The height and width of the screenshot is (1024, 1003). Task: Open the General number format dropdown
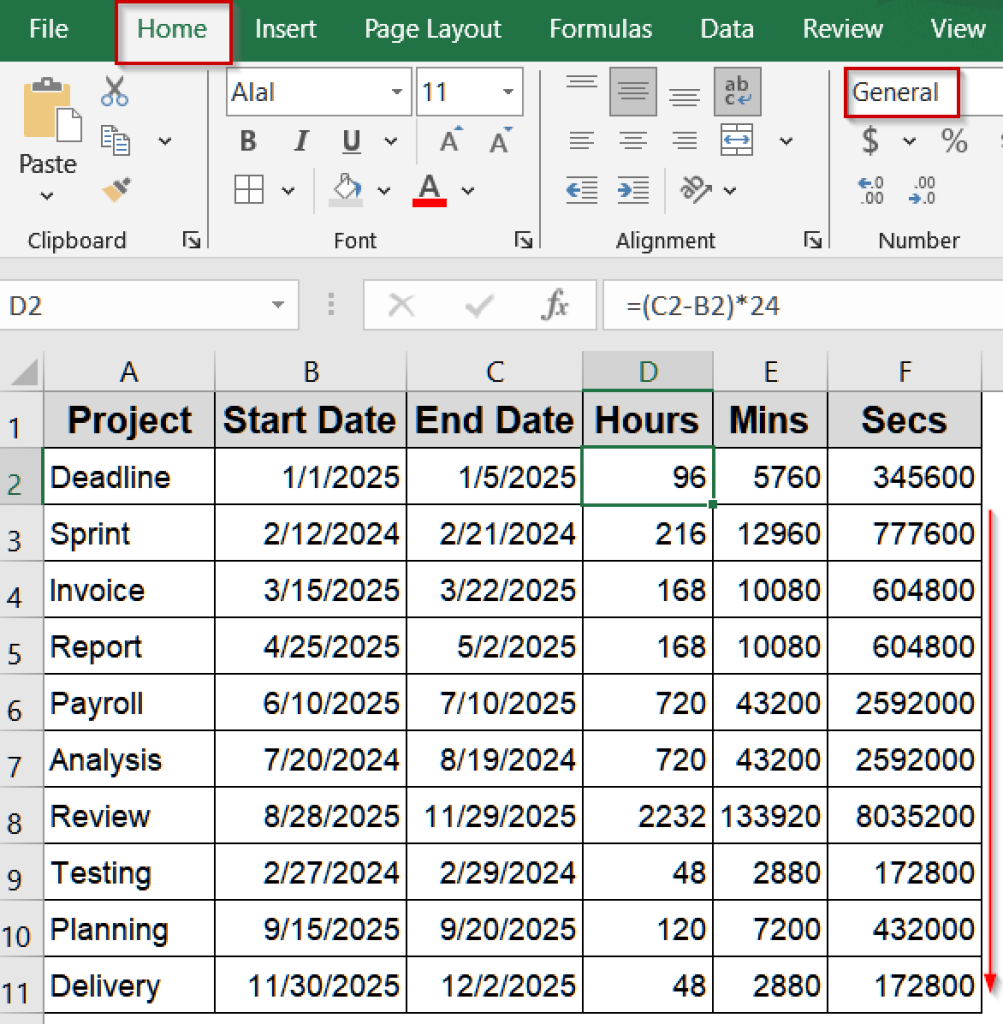click(901, 92)
